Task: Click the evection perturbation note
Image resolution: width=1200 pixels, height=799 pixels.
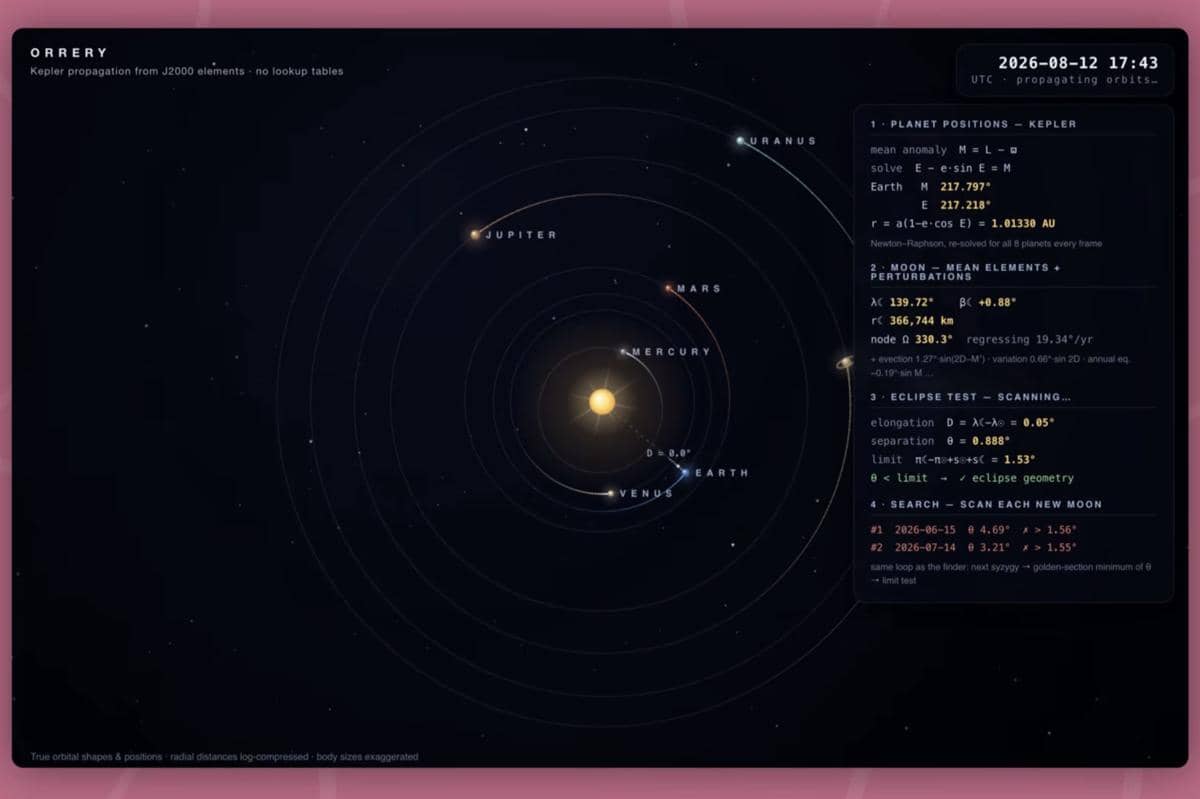Action: click(x=1000, y=366)
